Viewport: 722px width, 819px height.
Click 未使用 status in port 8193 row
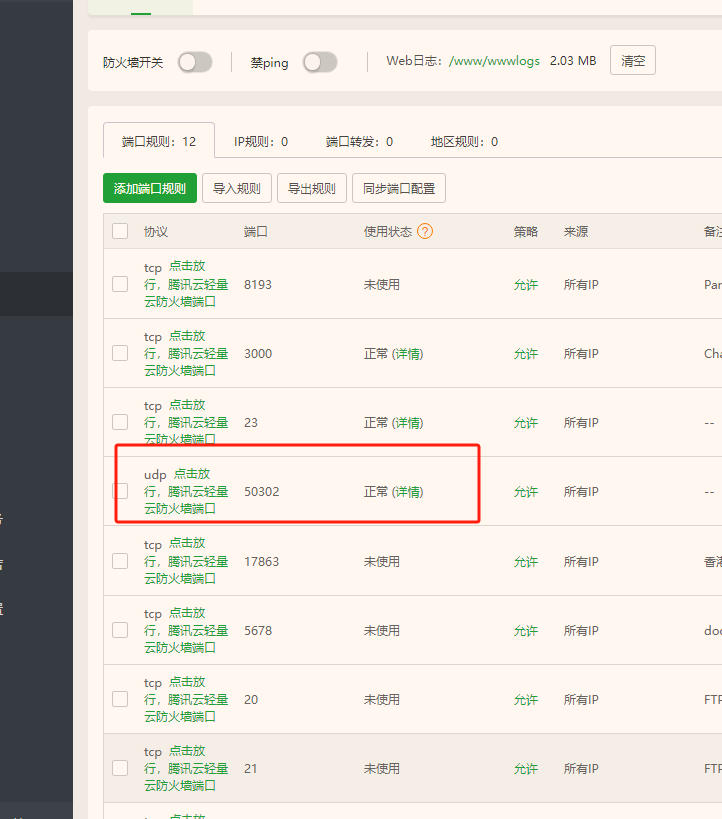point(381,285)
